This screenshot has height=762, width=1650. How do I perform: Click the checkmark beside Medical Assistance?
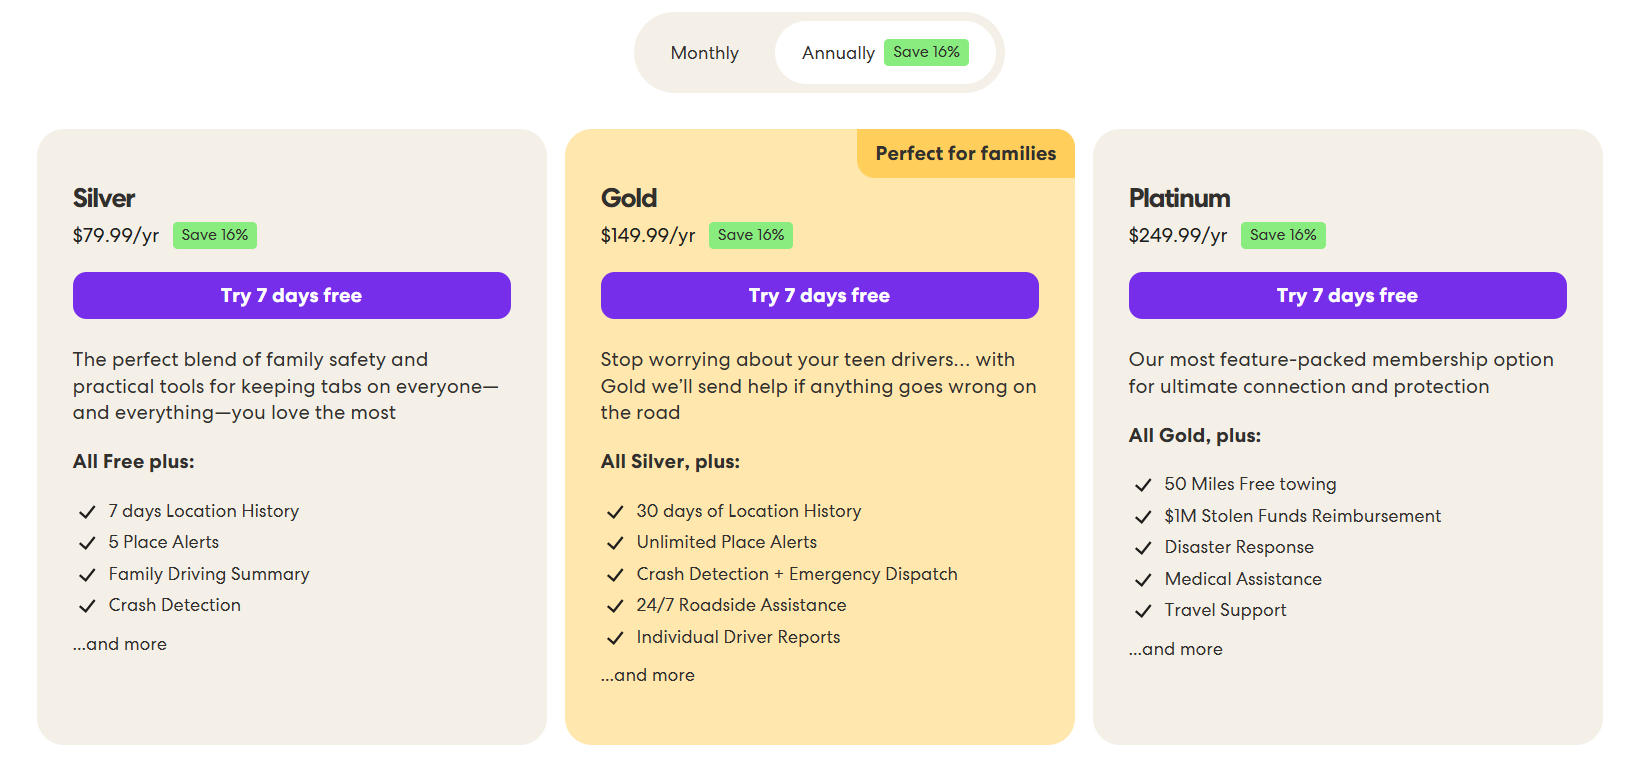click(x=1143, y=580)
